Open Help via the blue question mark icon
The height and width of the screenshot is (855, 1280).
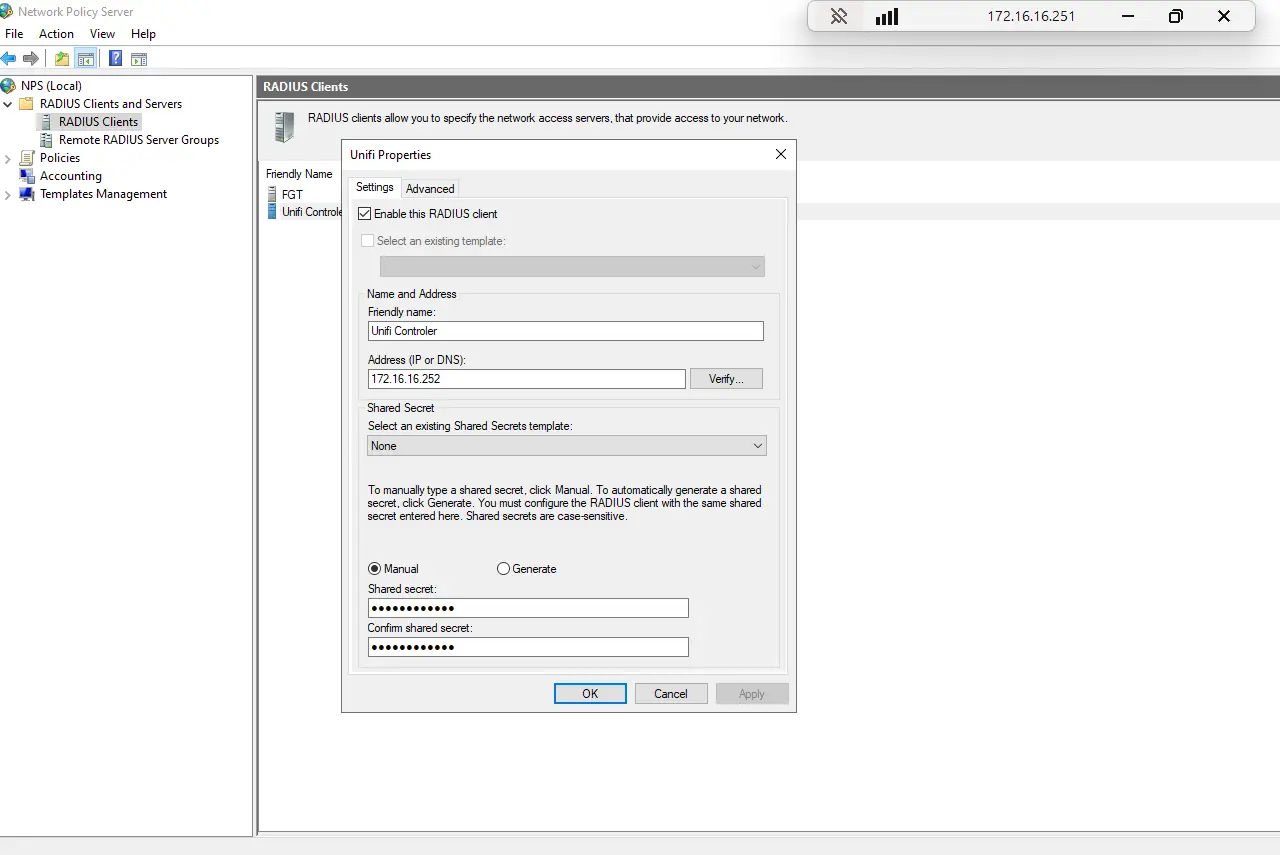[116, 59]
